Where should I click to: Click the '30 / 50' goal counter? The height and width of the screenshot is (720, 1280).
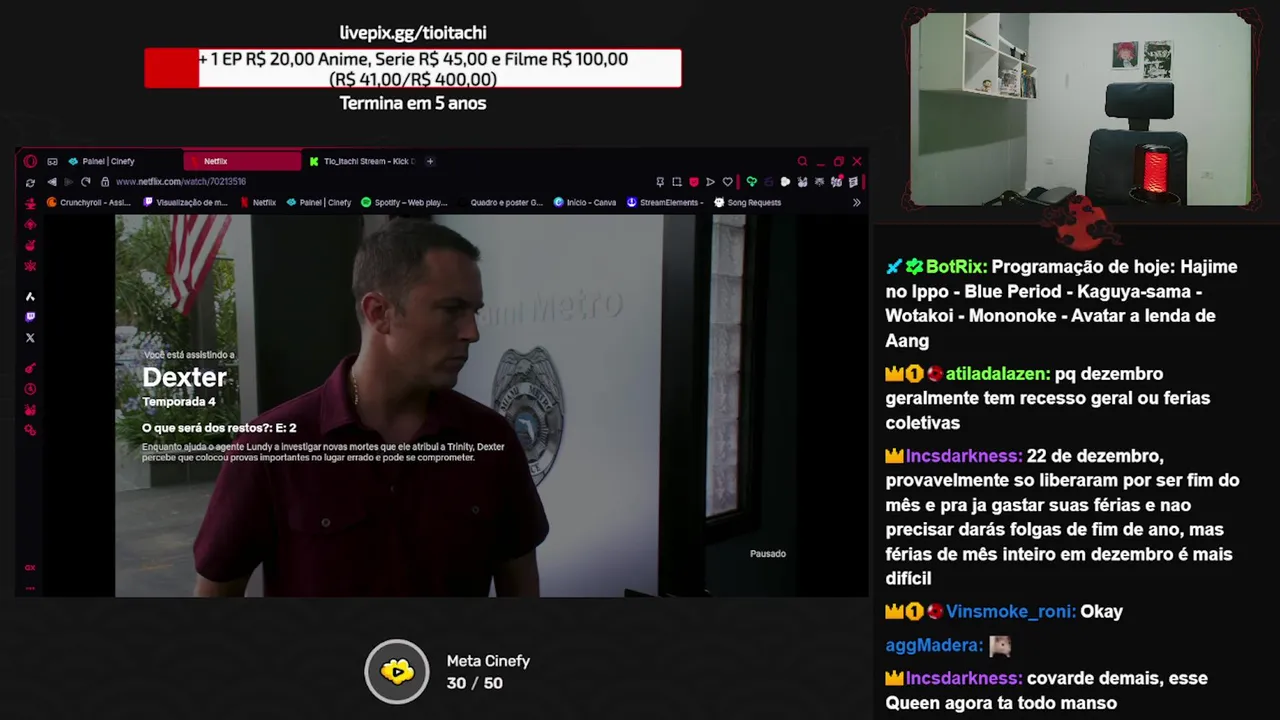coord(475,683)
